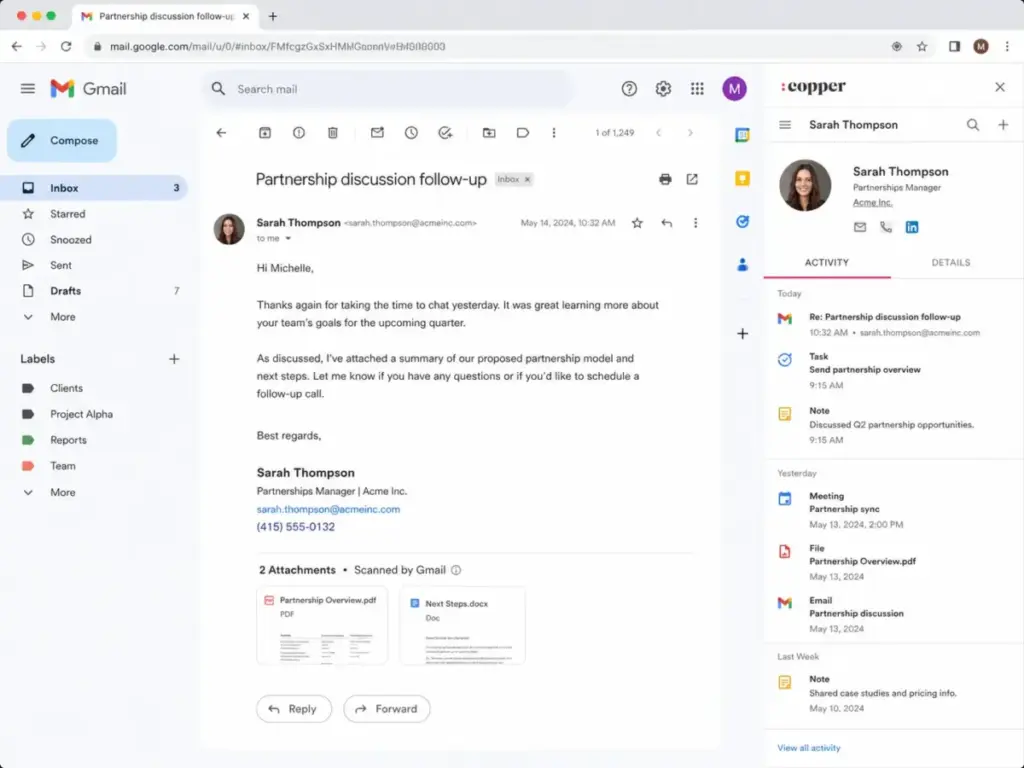This screenshot has height=768, width=1024.
Task: Switch to the DETAILS tab
Action: 951,263
